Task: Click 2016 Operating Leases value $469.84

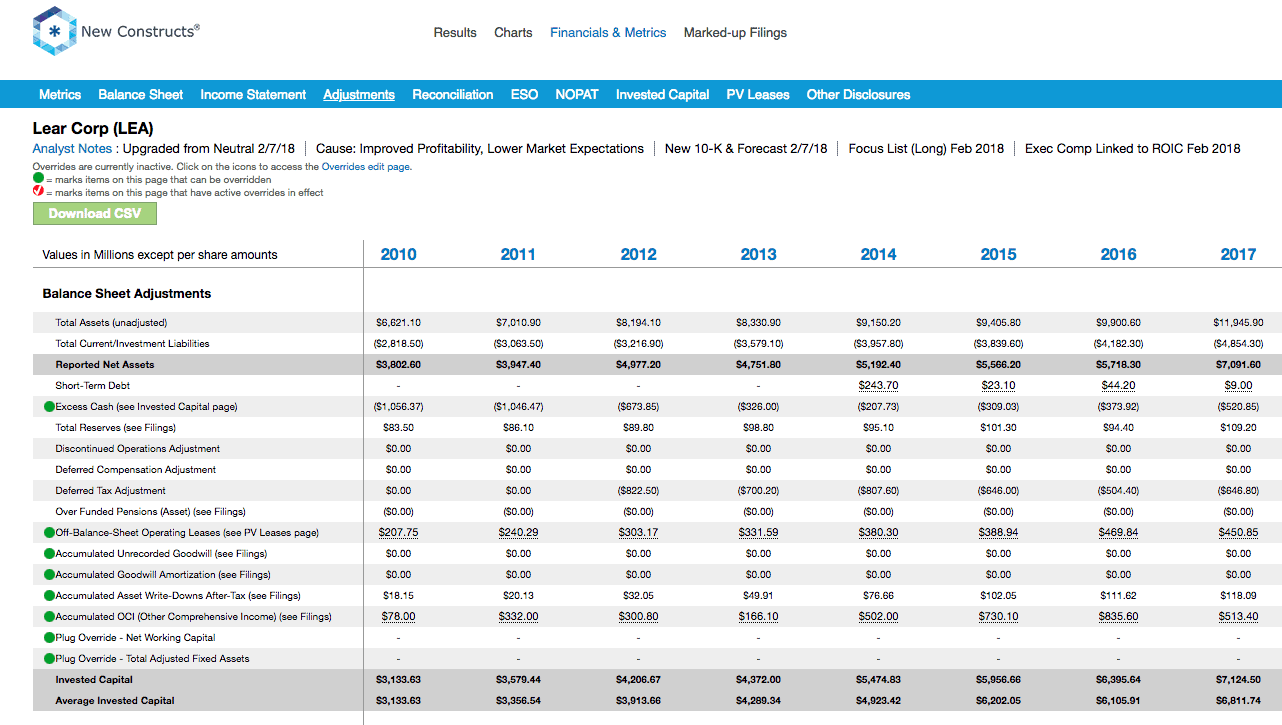Action: coord(1118,533)
